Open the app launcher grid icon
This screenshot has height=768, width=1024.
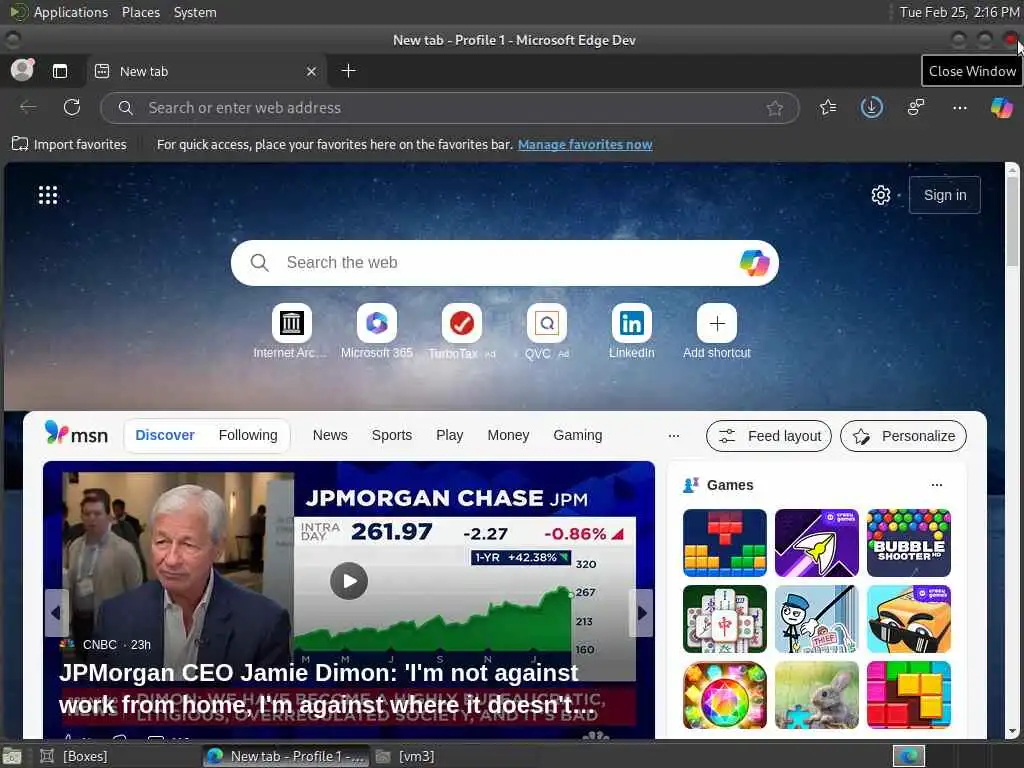pos(48,195)
